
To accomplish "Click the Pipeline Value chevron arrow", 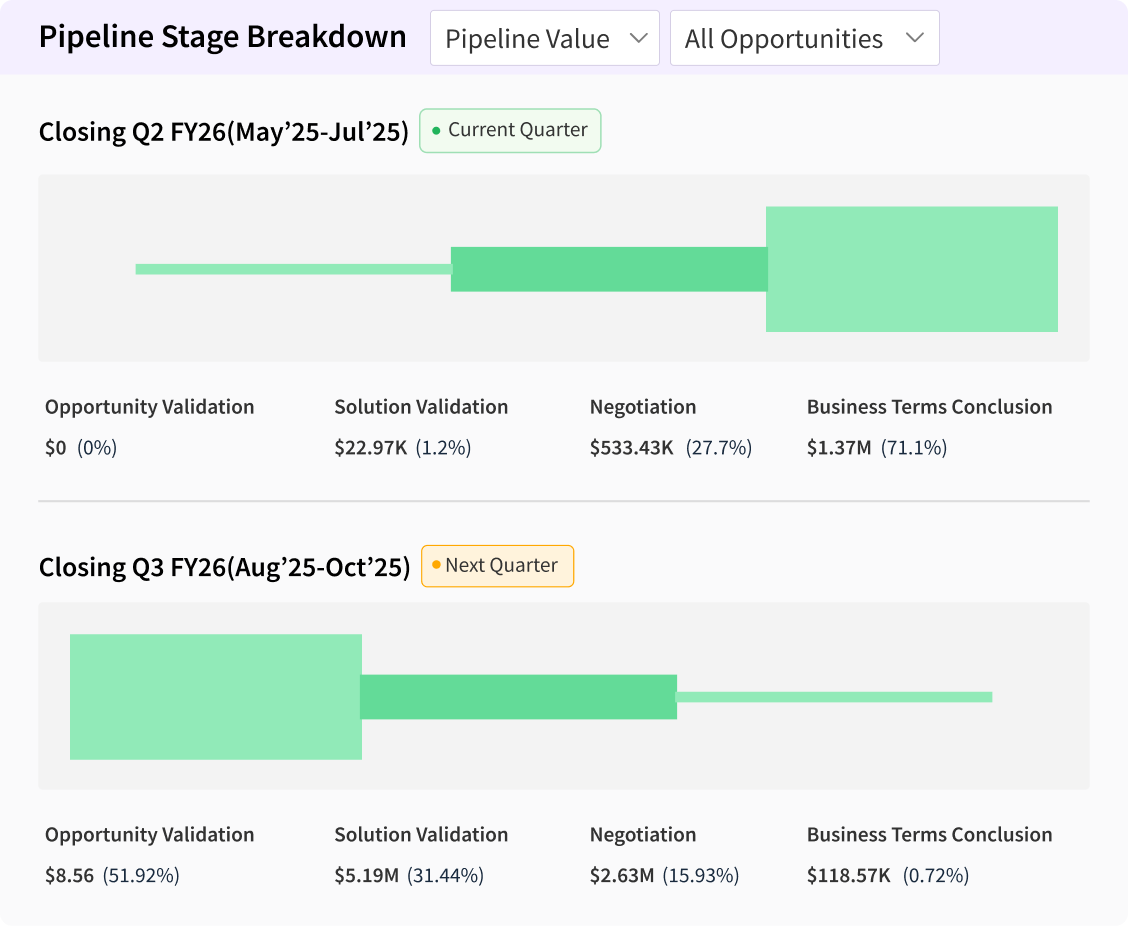I will pos(638,39).
